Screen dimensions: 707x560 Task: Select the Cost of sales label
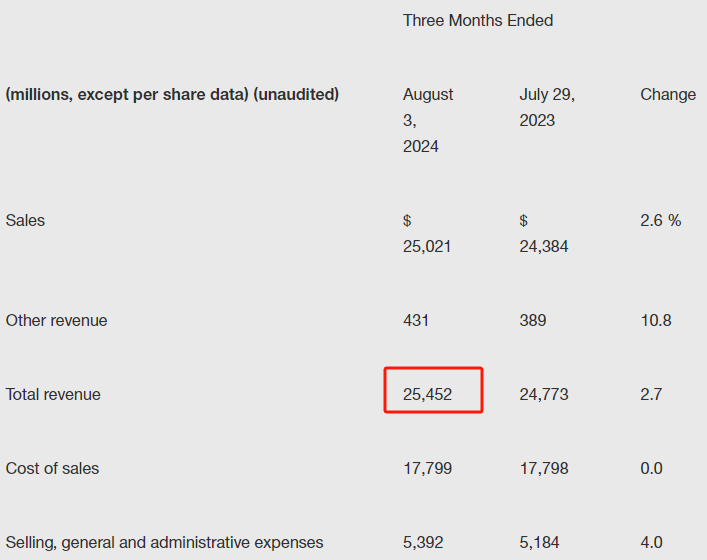[x=52, y=468]
